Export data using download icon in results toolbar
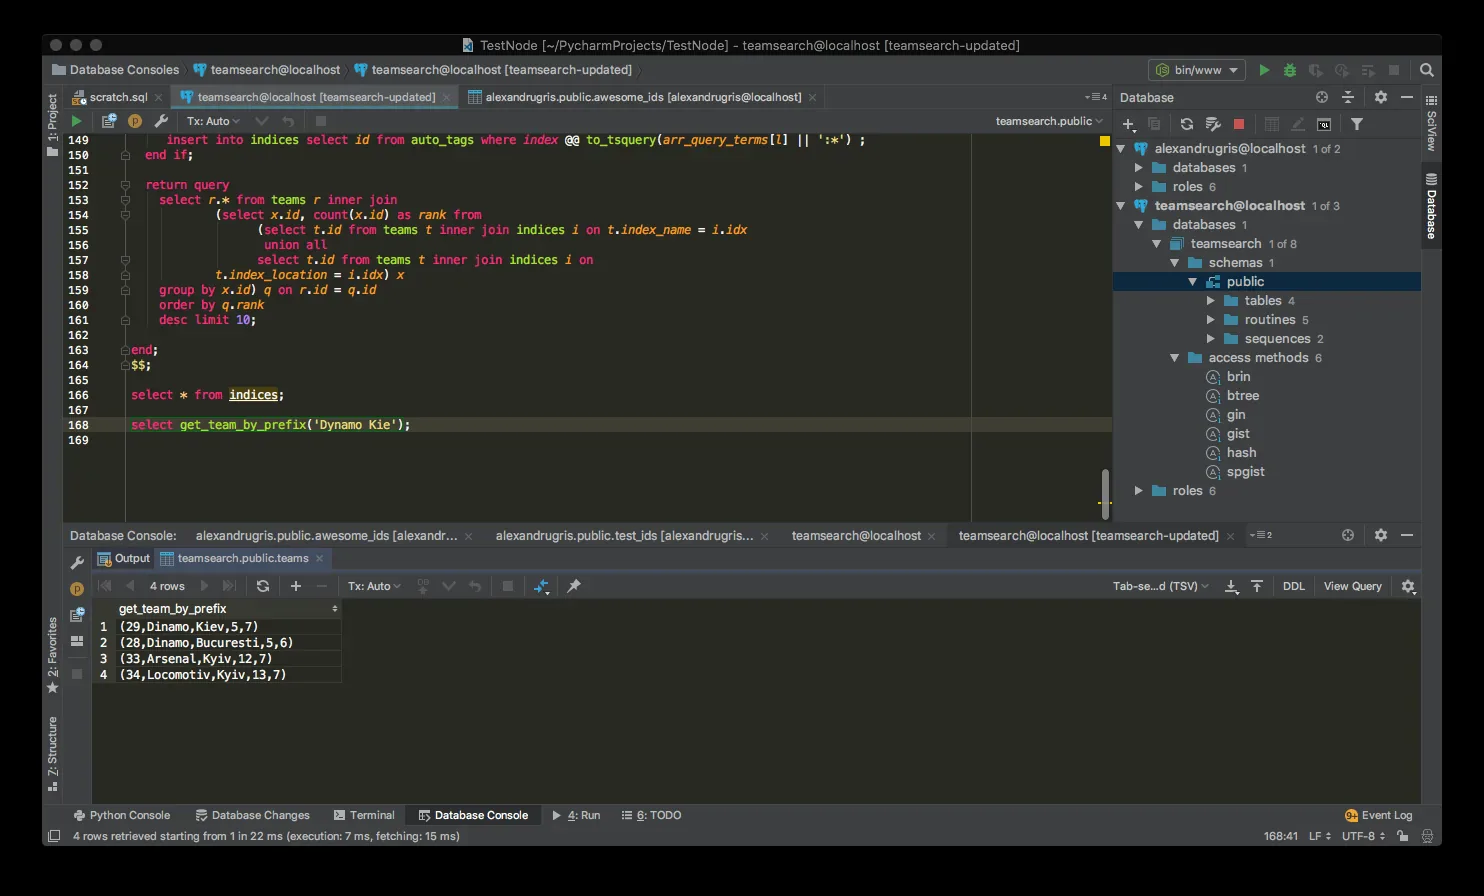 pos(1231,586)
